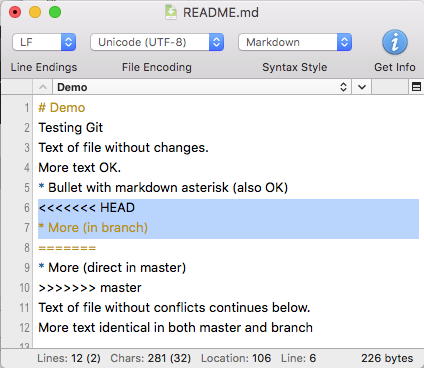Click the README.md document icon in title bar
Image resolution: width=424 pixels, height=368 pixels.
tap(171, 12)
